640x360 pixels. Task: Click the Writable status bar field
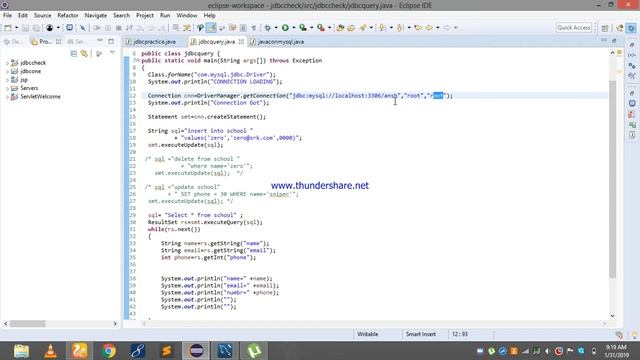tap(367, 334)
